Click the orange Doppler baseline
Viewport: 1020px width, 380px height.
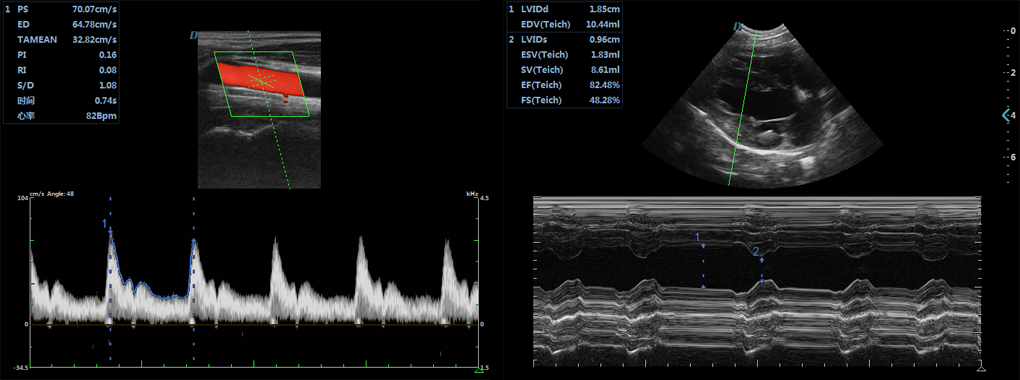(254, 324)
